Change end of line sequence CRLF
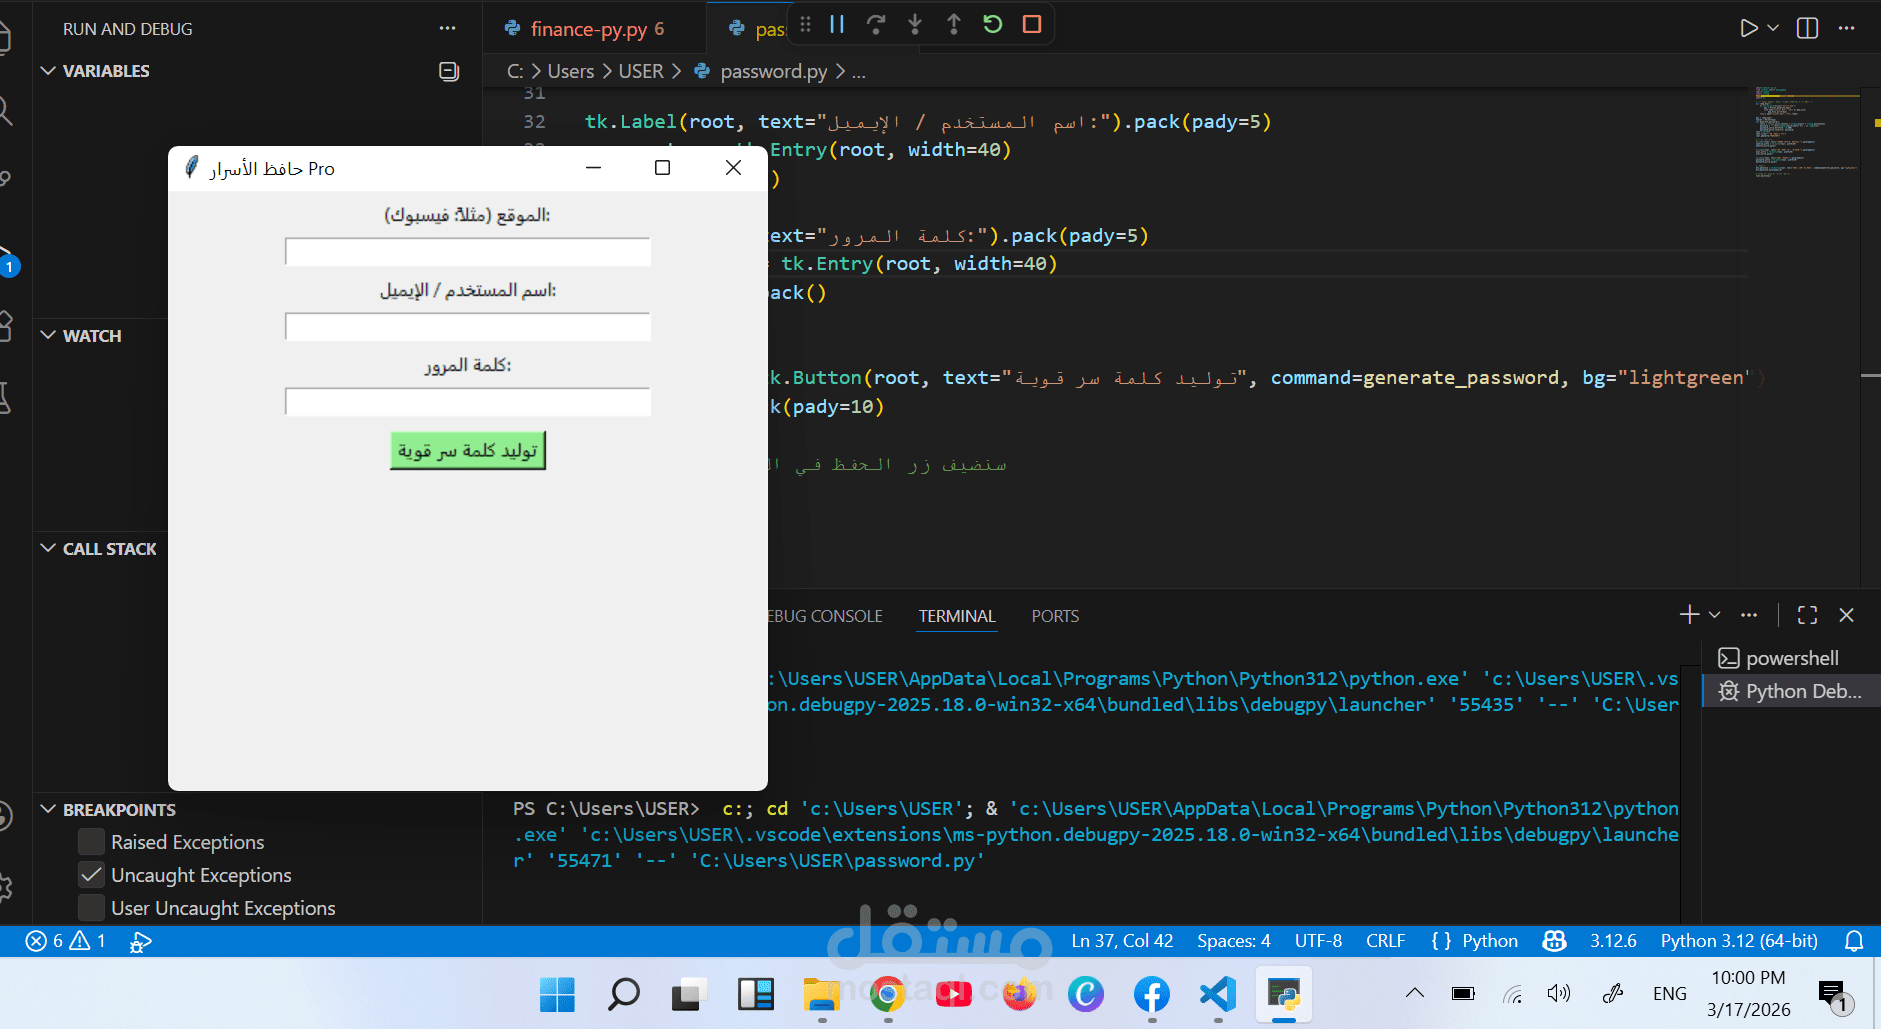The width and height of the screenshot is (1881, 1029). tap(1386, 941)
